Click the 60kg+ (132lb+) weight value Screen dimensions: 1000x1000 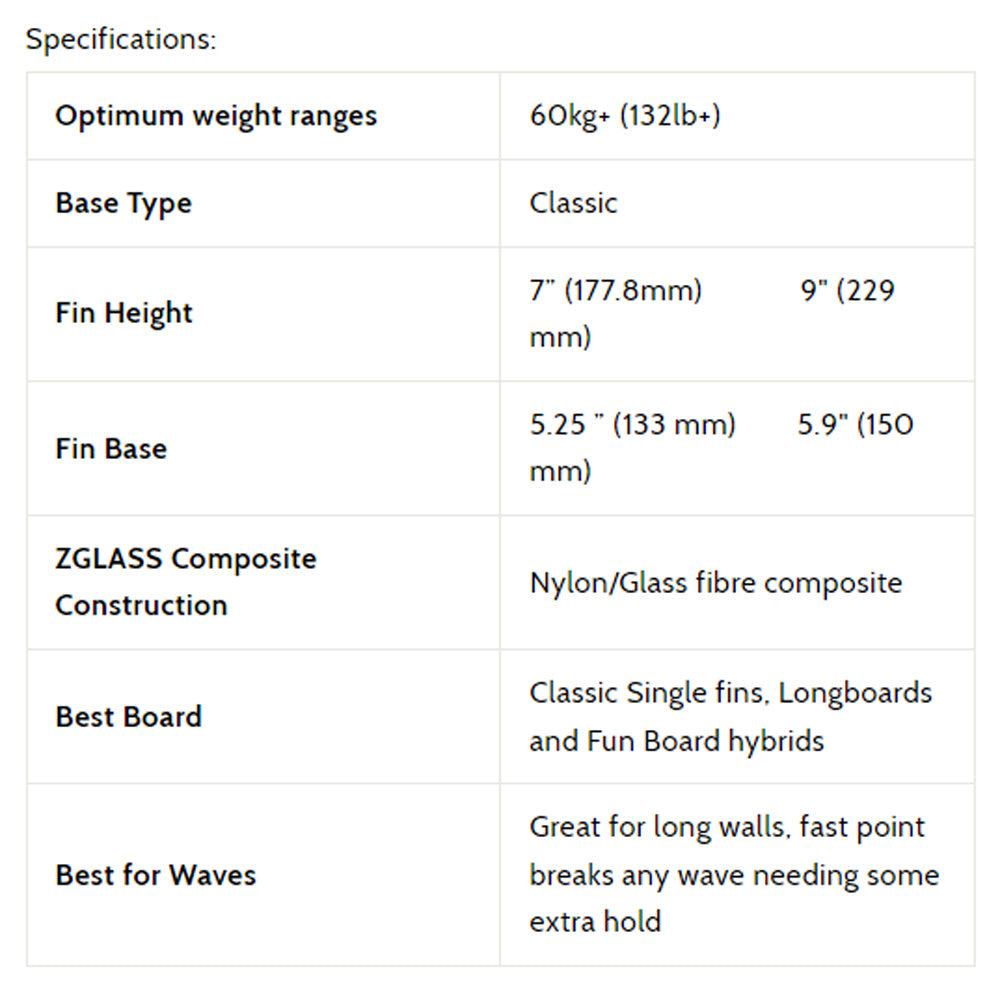[625, 116]
